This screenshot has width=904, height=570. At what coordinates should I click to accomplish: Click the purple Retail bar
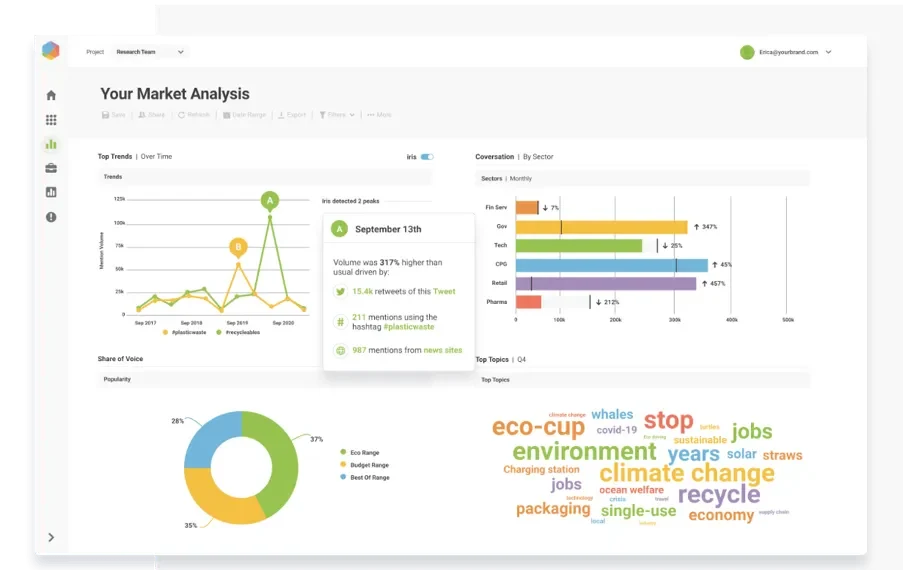(x=606, y=284)
